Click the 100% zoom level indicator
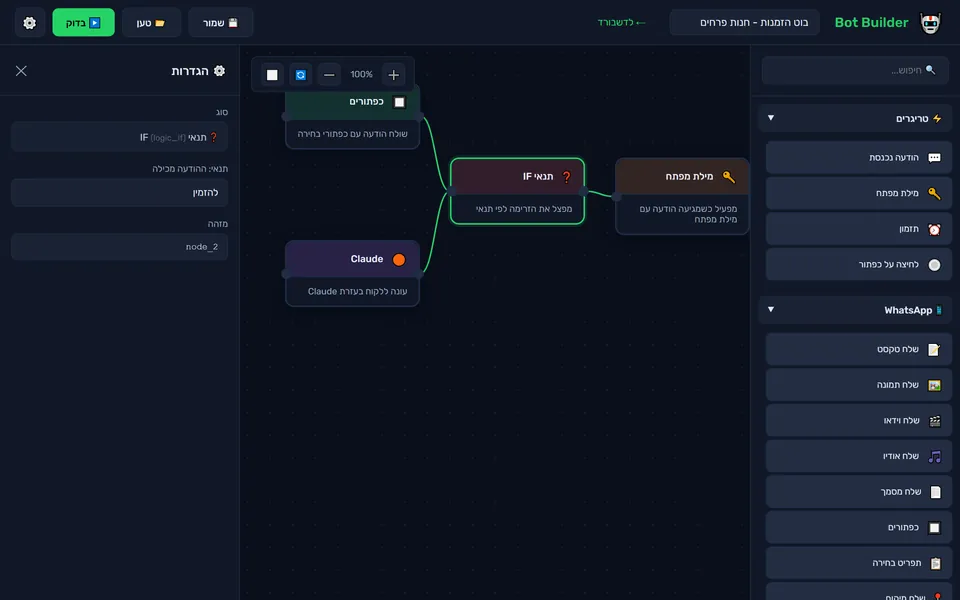960x600 pixels. point(361,75)
